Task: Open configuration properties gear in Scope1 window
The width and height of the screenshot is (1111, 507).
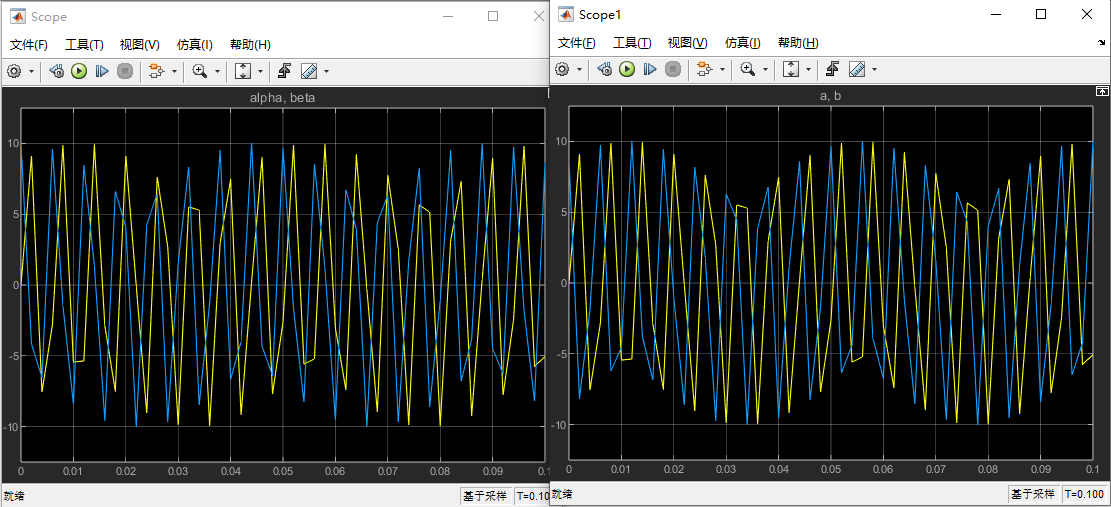Action: pyautogui.click(x=562, y=69)
